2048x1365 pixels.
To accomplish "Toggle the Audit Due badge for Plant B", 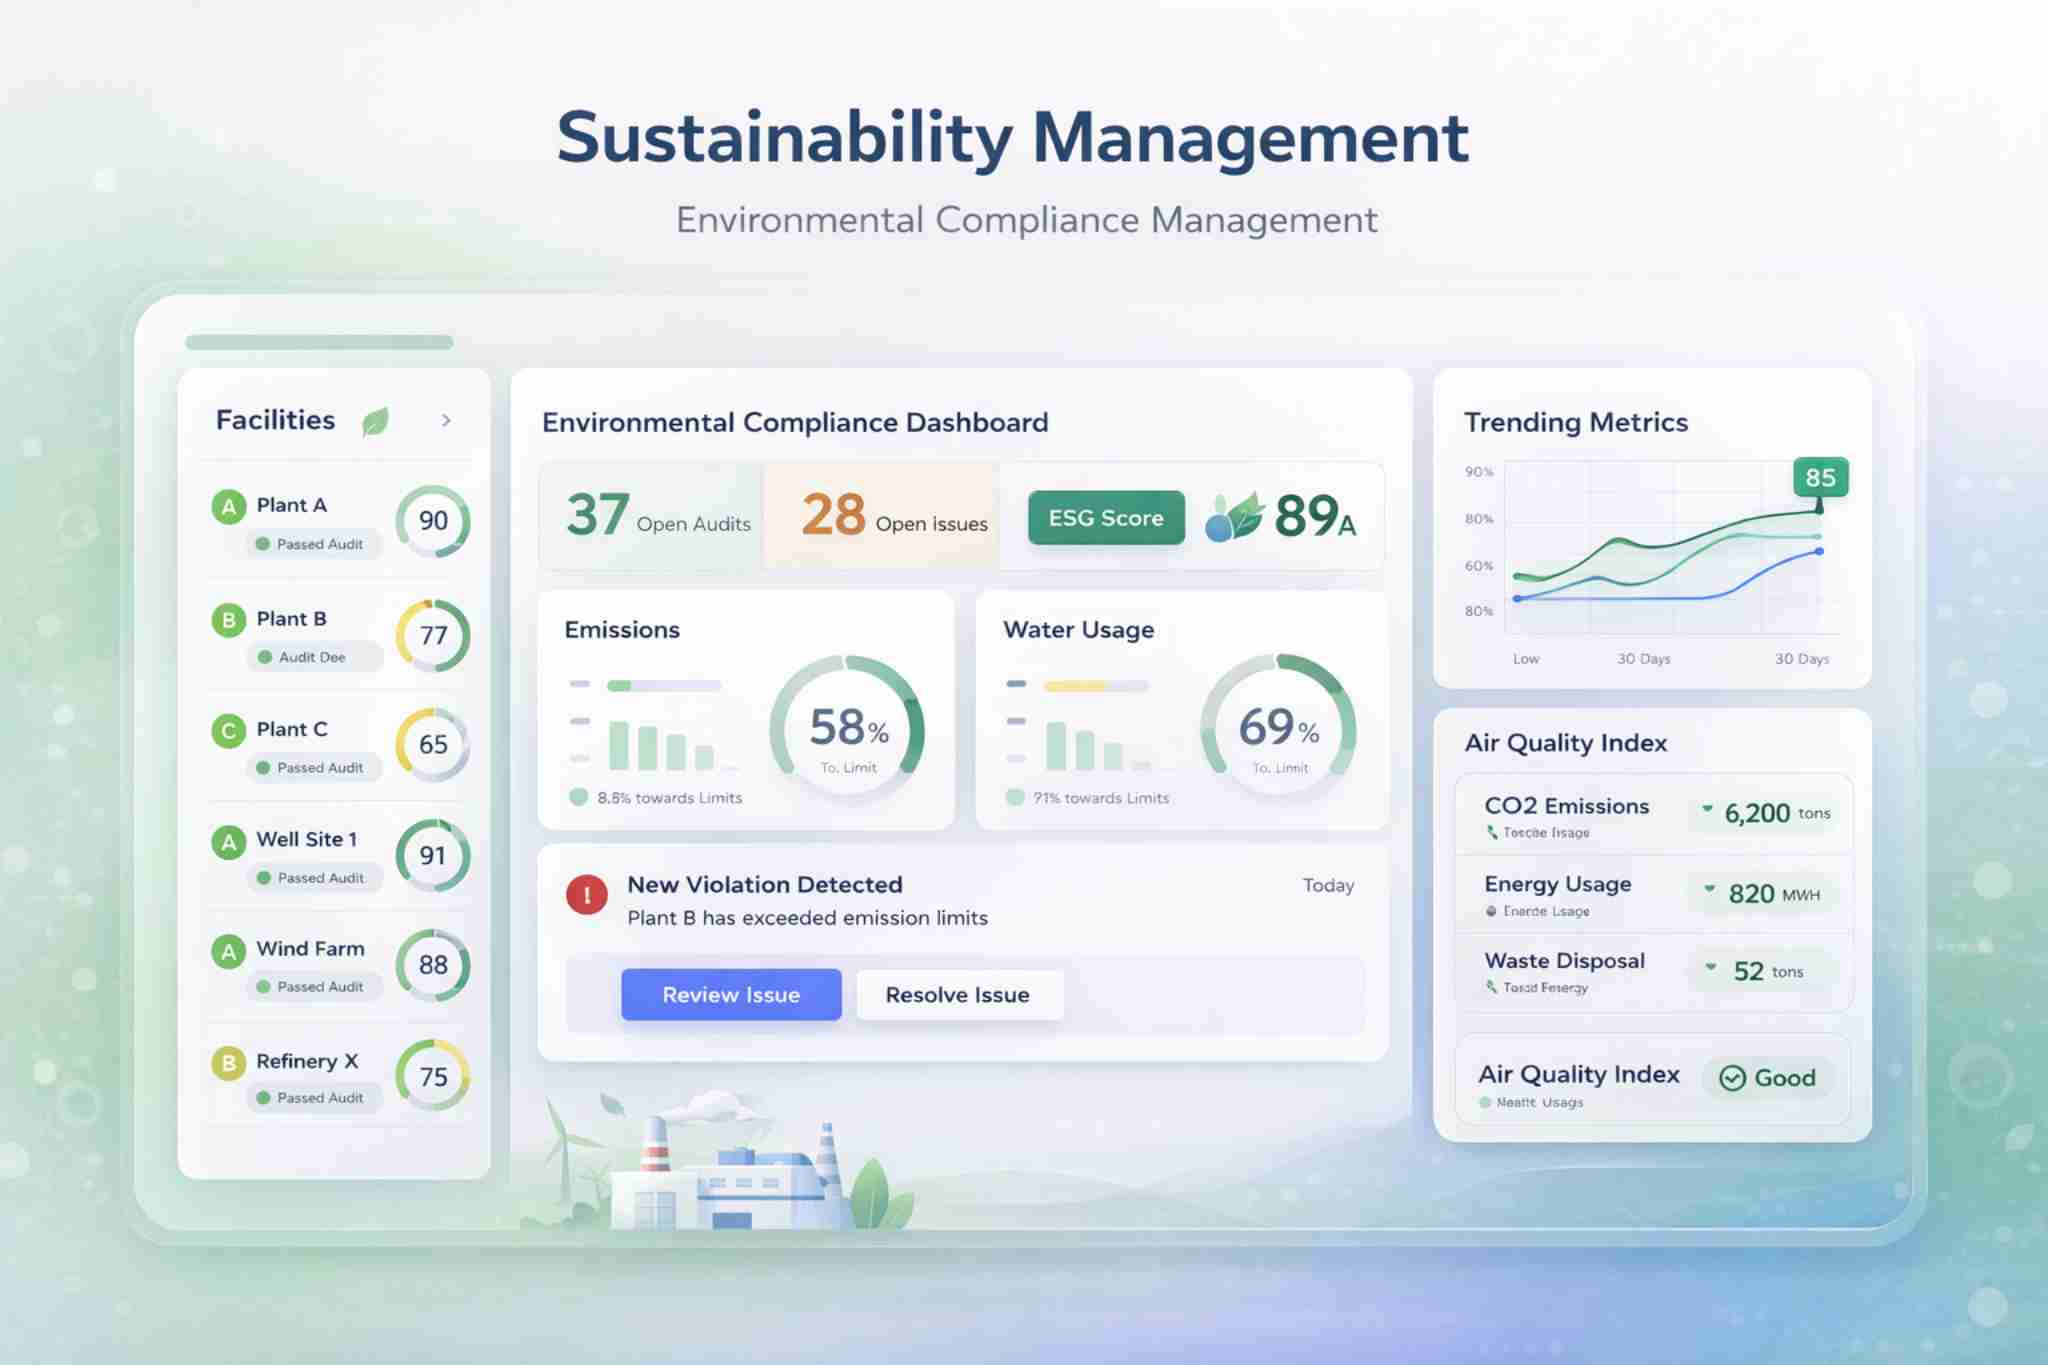I will click(x=305, y=658).
